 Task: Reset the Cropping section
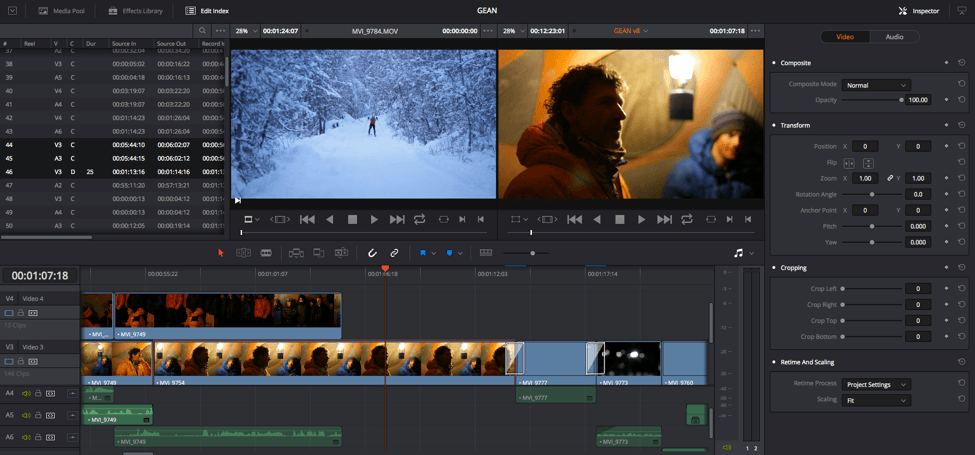pyautogui.click(x=962, y=268)
